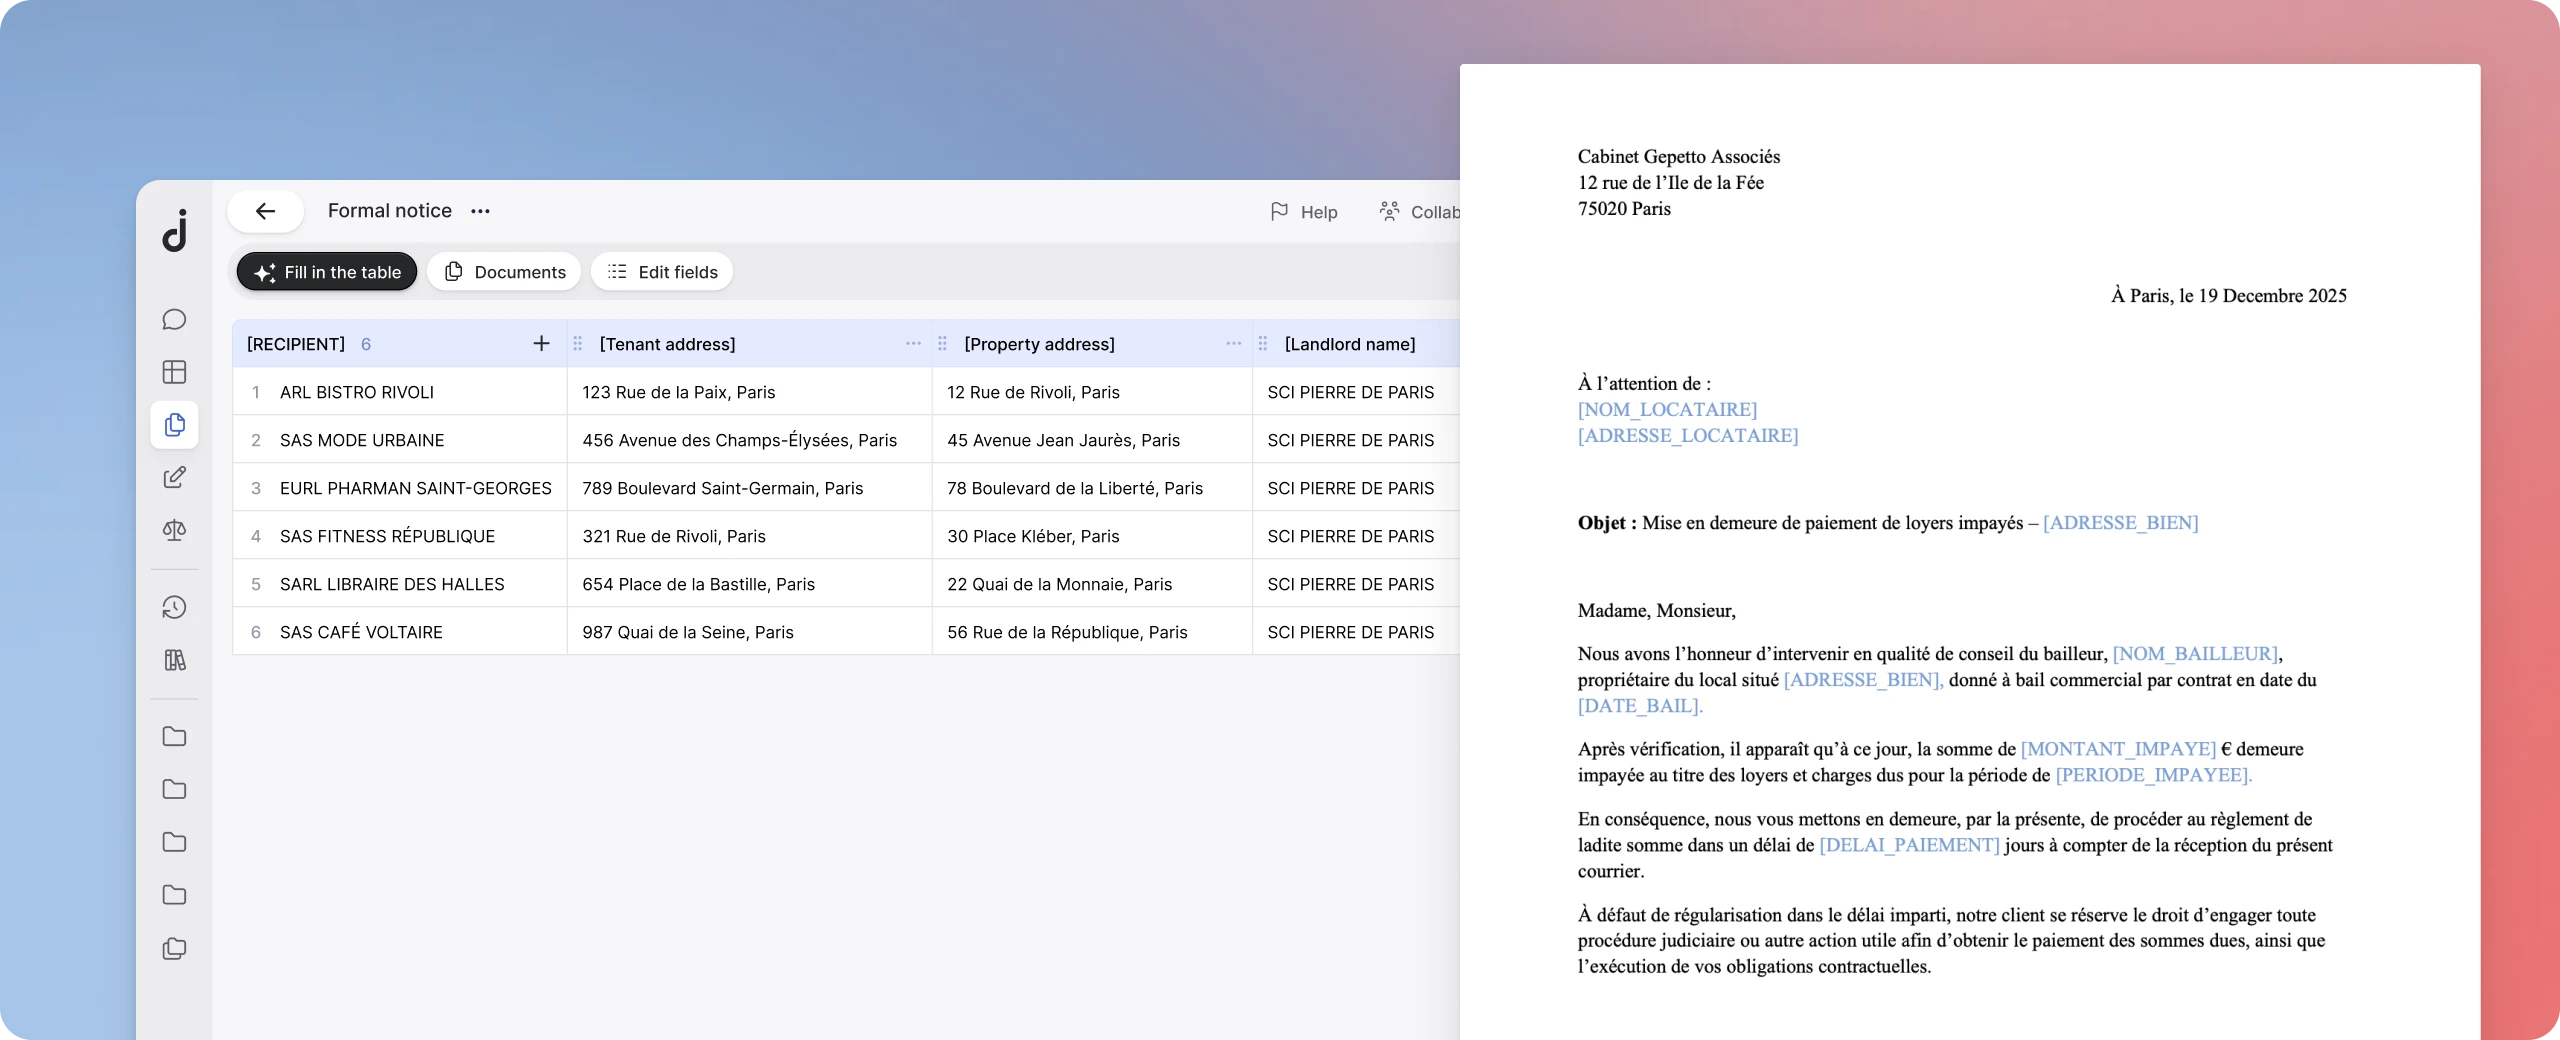Image resolution: width=2560 pixels, height=1040 pixels.
Task: Select the SAS FITNESS RÉPUBLIQUE cell
Action: 400,536
